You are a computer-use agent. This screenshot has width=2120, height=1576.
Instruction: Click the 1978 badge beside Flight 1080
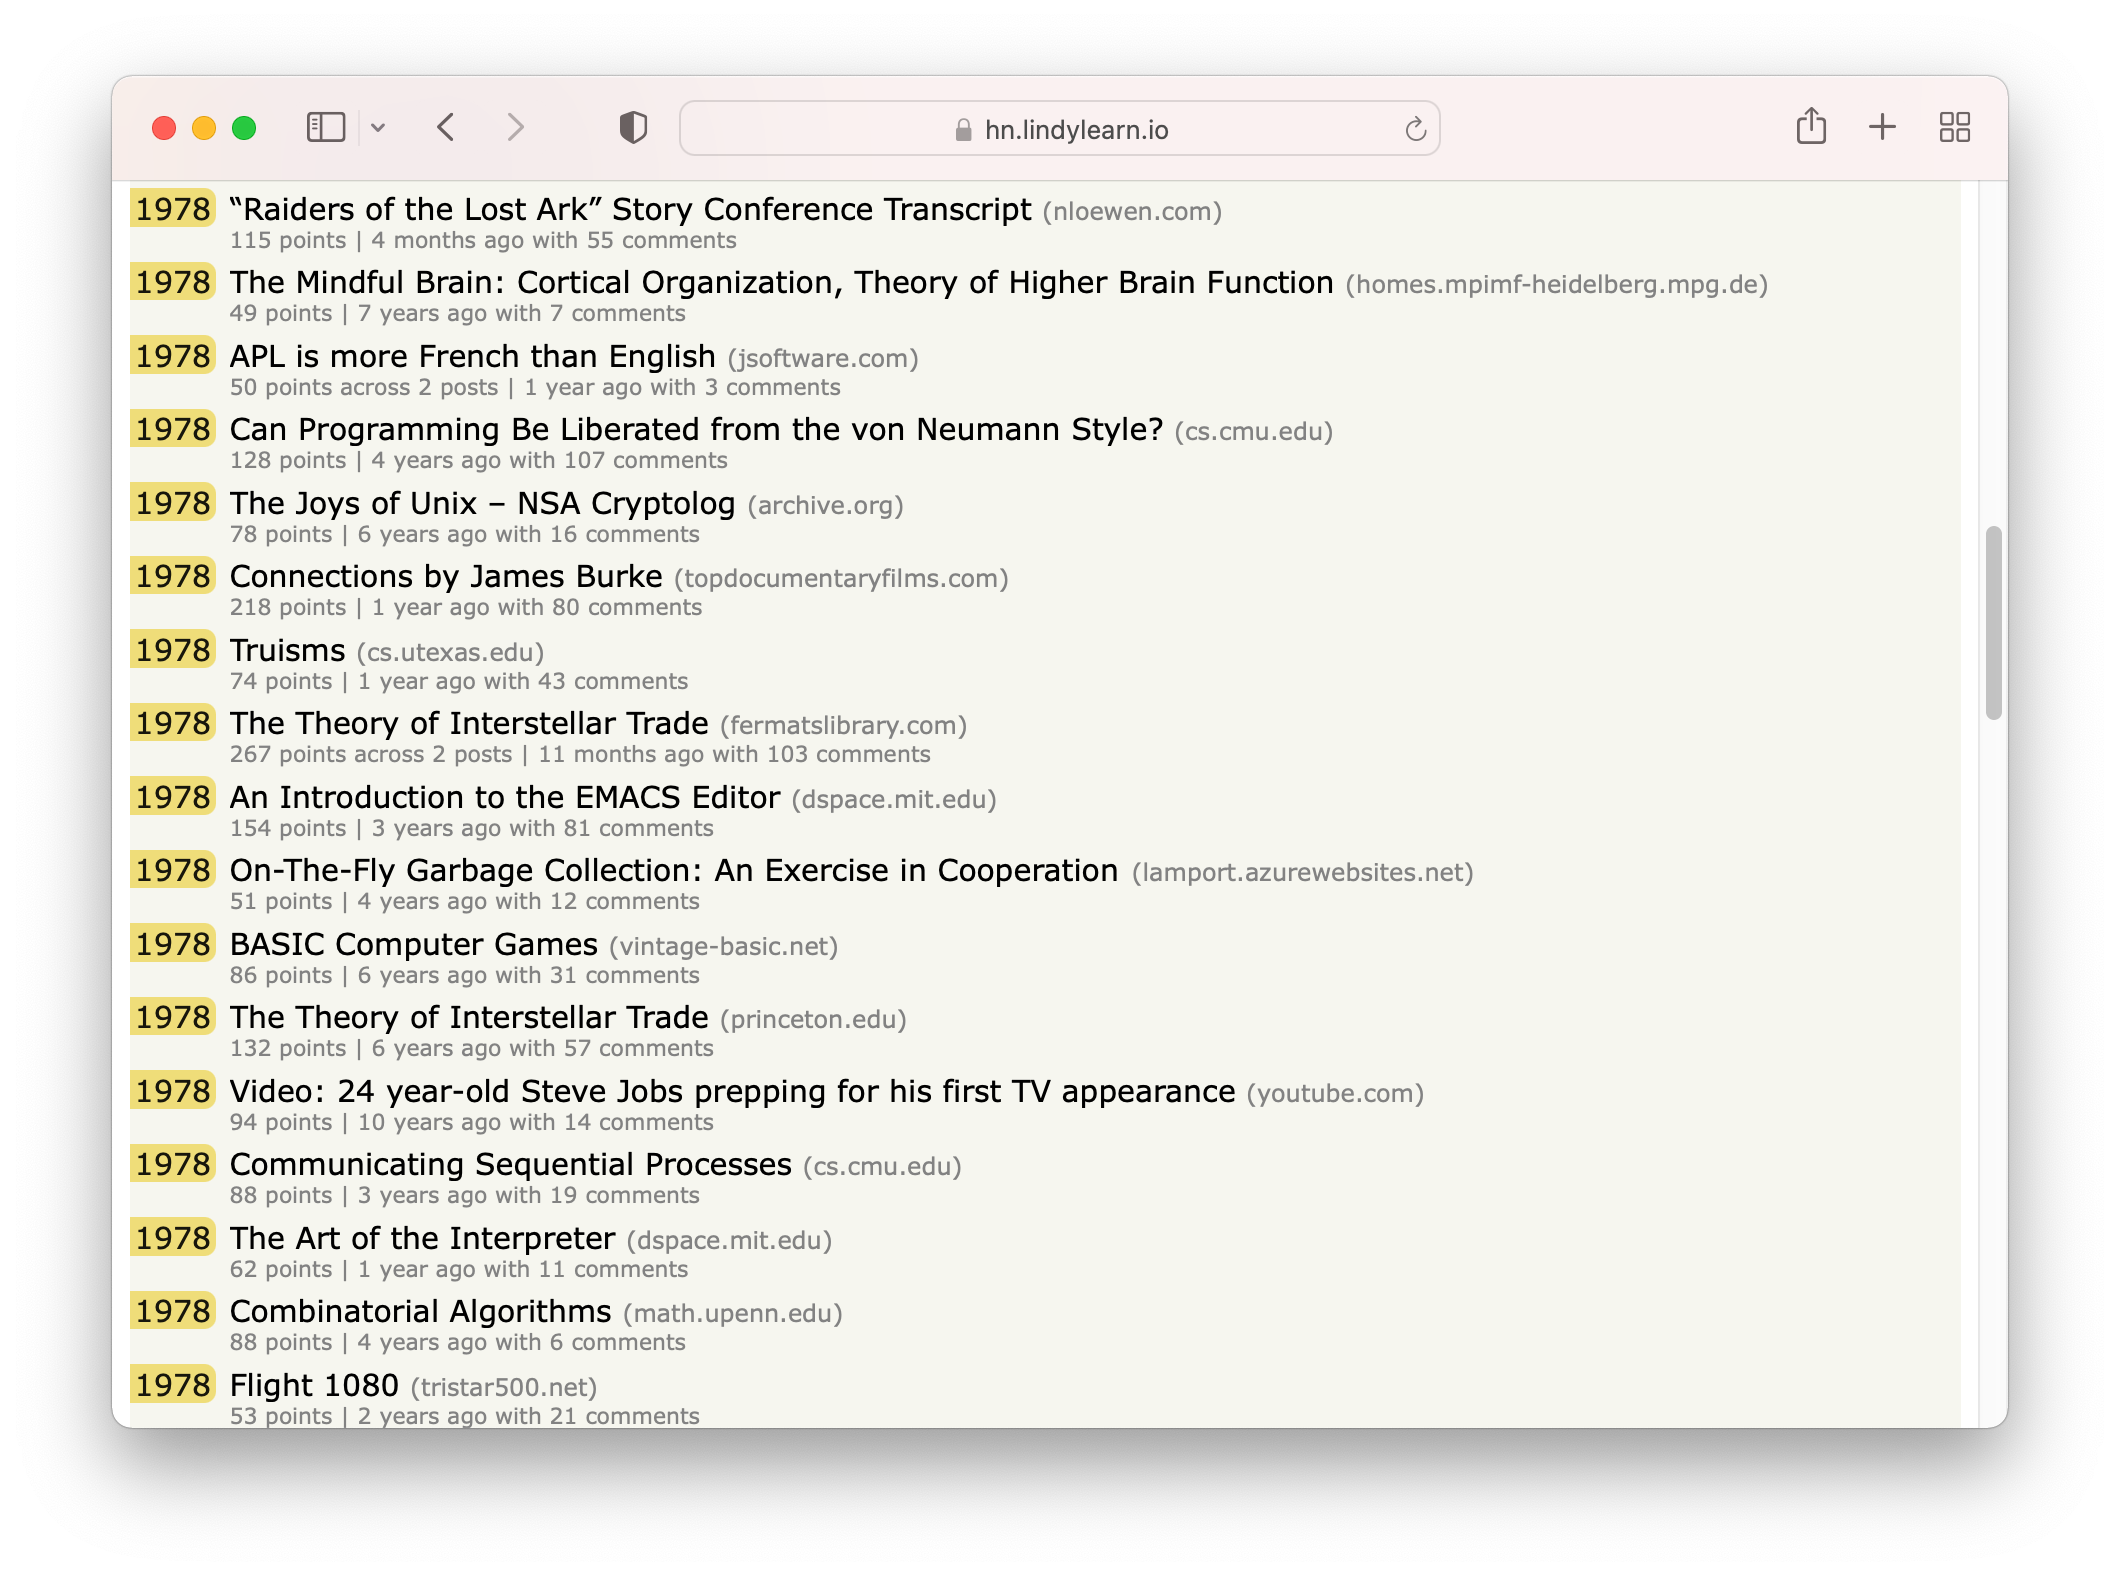[x=171, y=1385]
